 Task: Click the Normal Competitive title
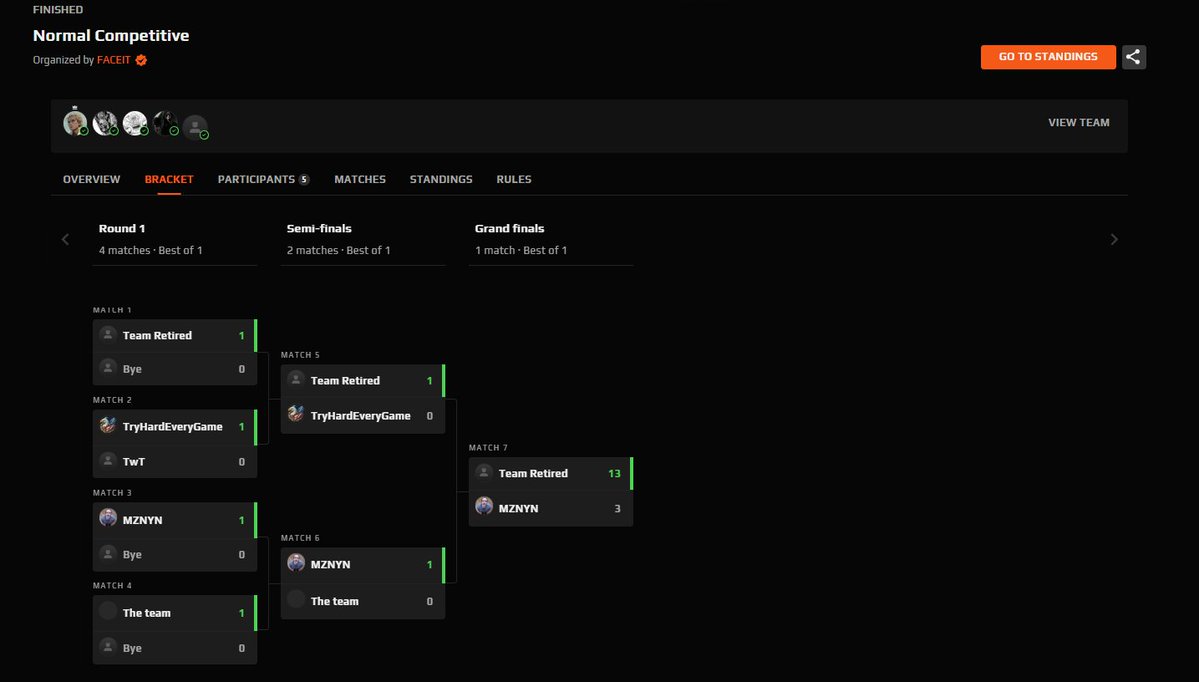(111, 35)
